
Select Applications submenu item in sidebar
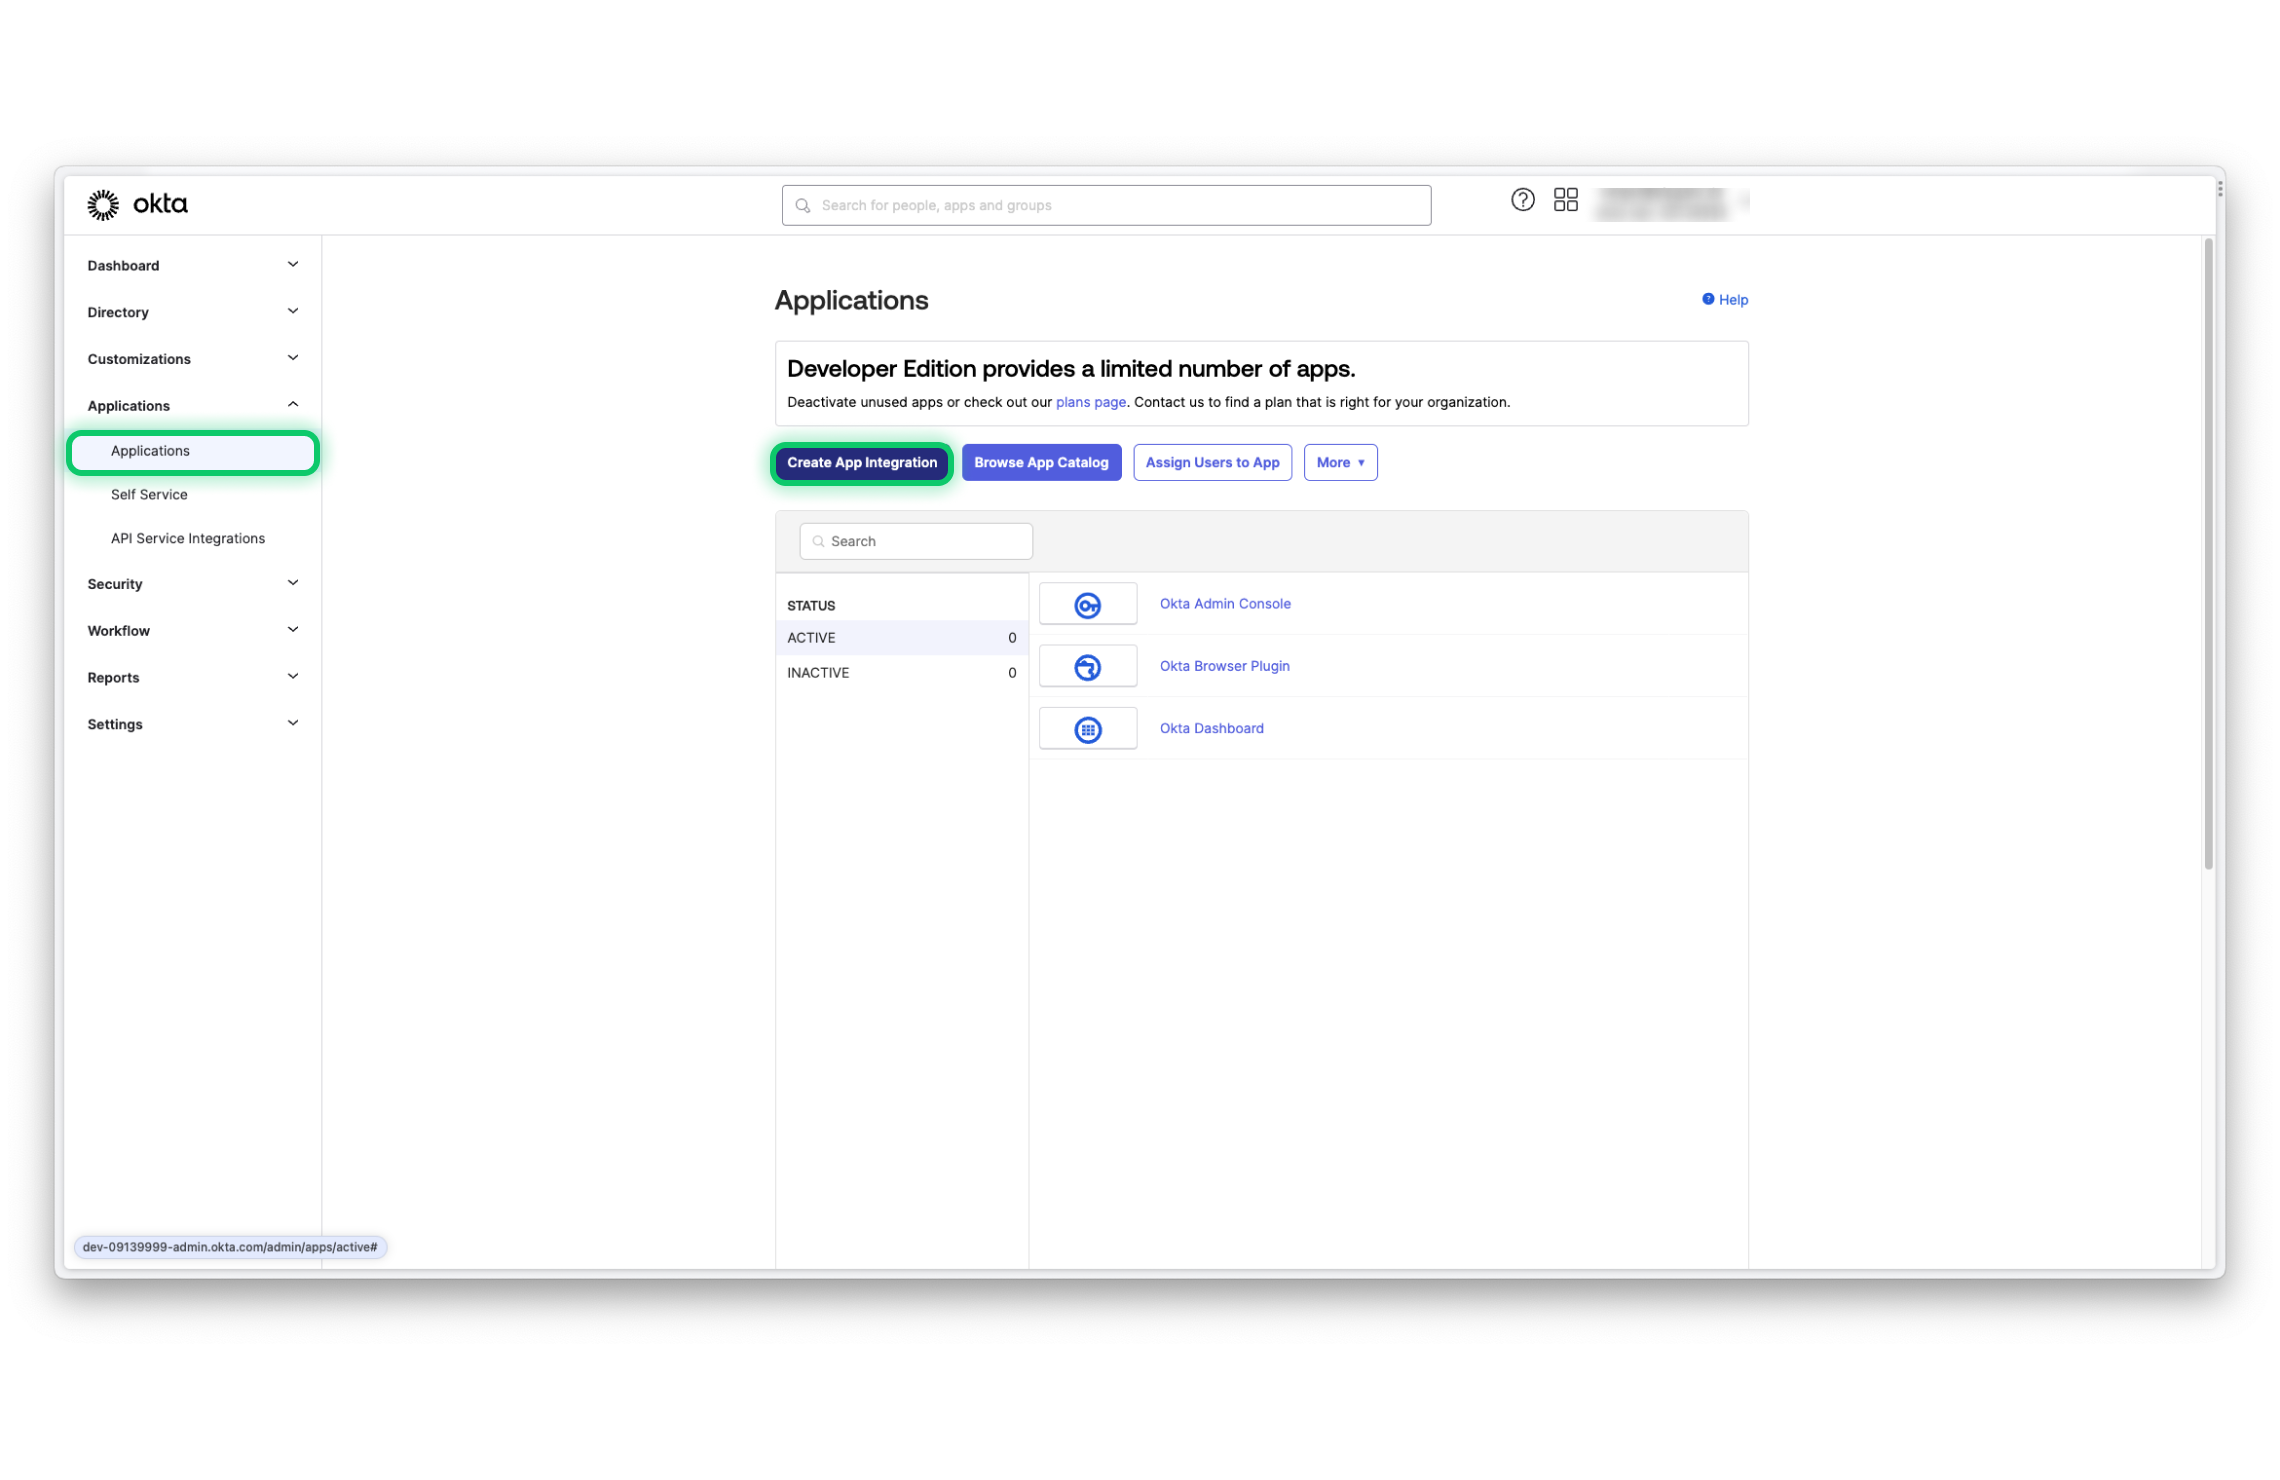tap(193, 452)
